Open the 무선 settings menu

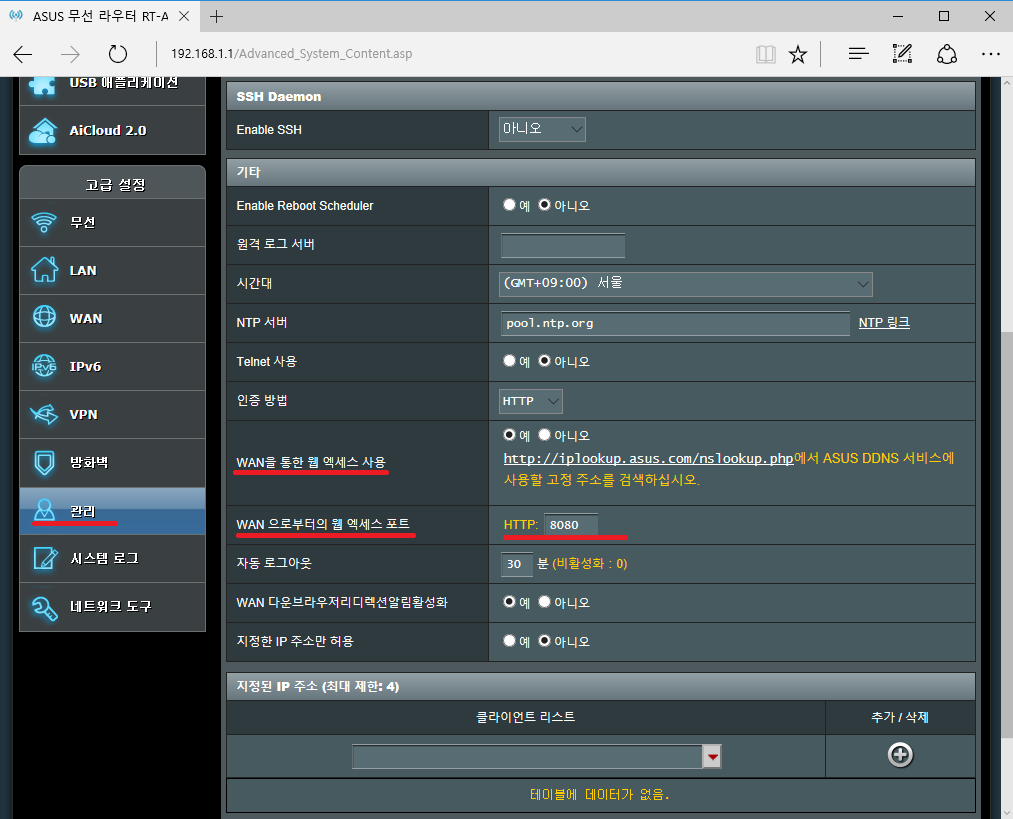[112, 222]
